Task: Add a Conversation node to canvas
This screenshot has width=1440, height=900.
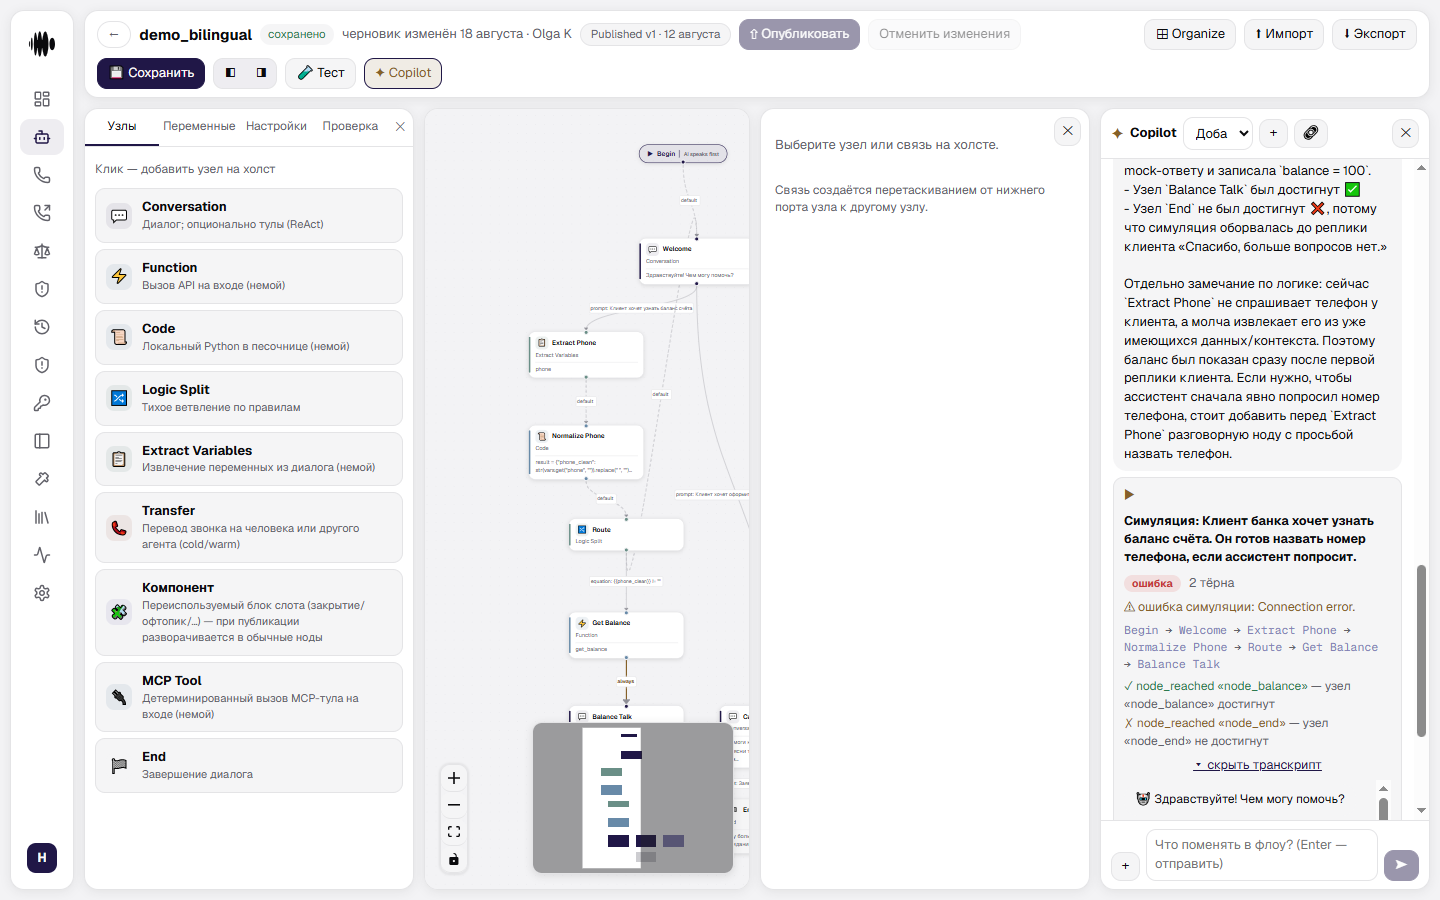Action: 249,215
